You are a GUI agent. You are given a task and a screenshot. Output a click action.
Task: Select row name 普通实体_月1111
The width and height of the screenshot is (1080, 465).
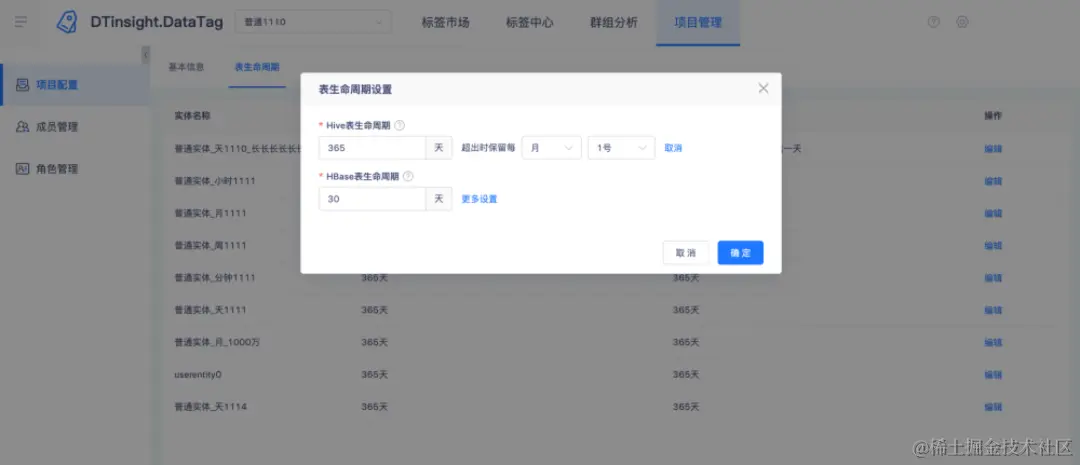click(210, 214)
